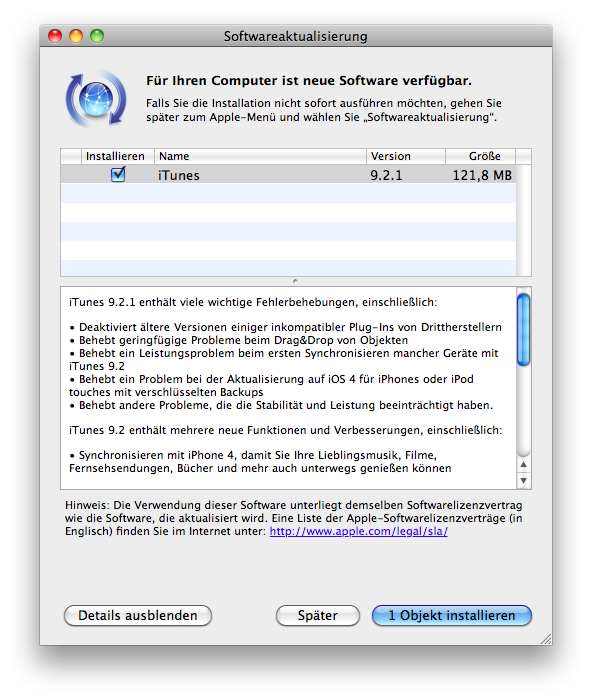592x700 pixels.
Task: Sort by the Version column header
Action: [406, 156]
